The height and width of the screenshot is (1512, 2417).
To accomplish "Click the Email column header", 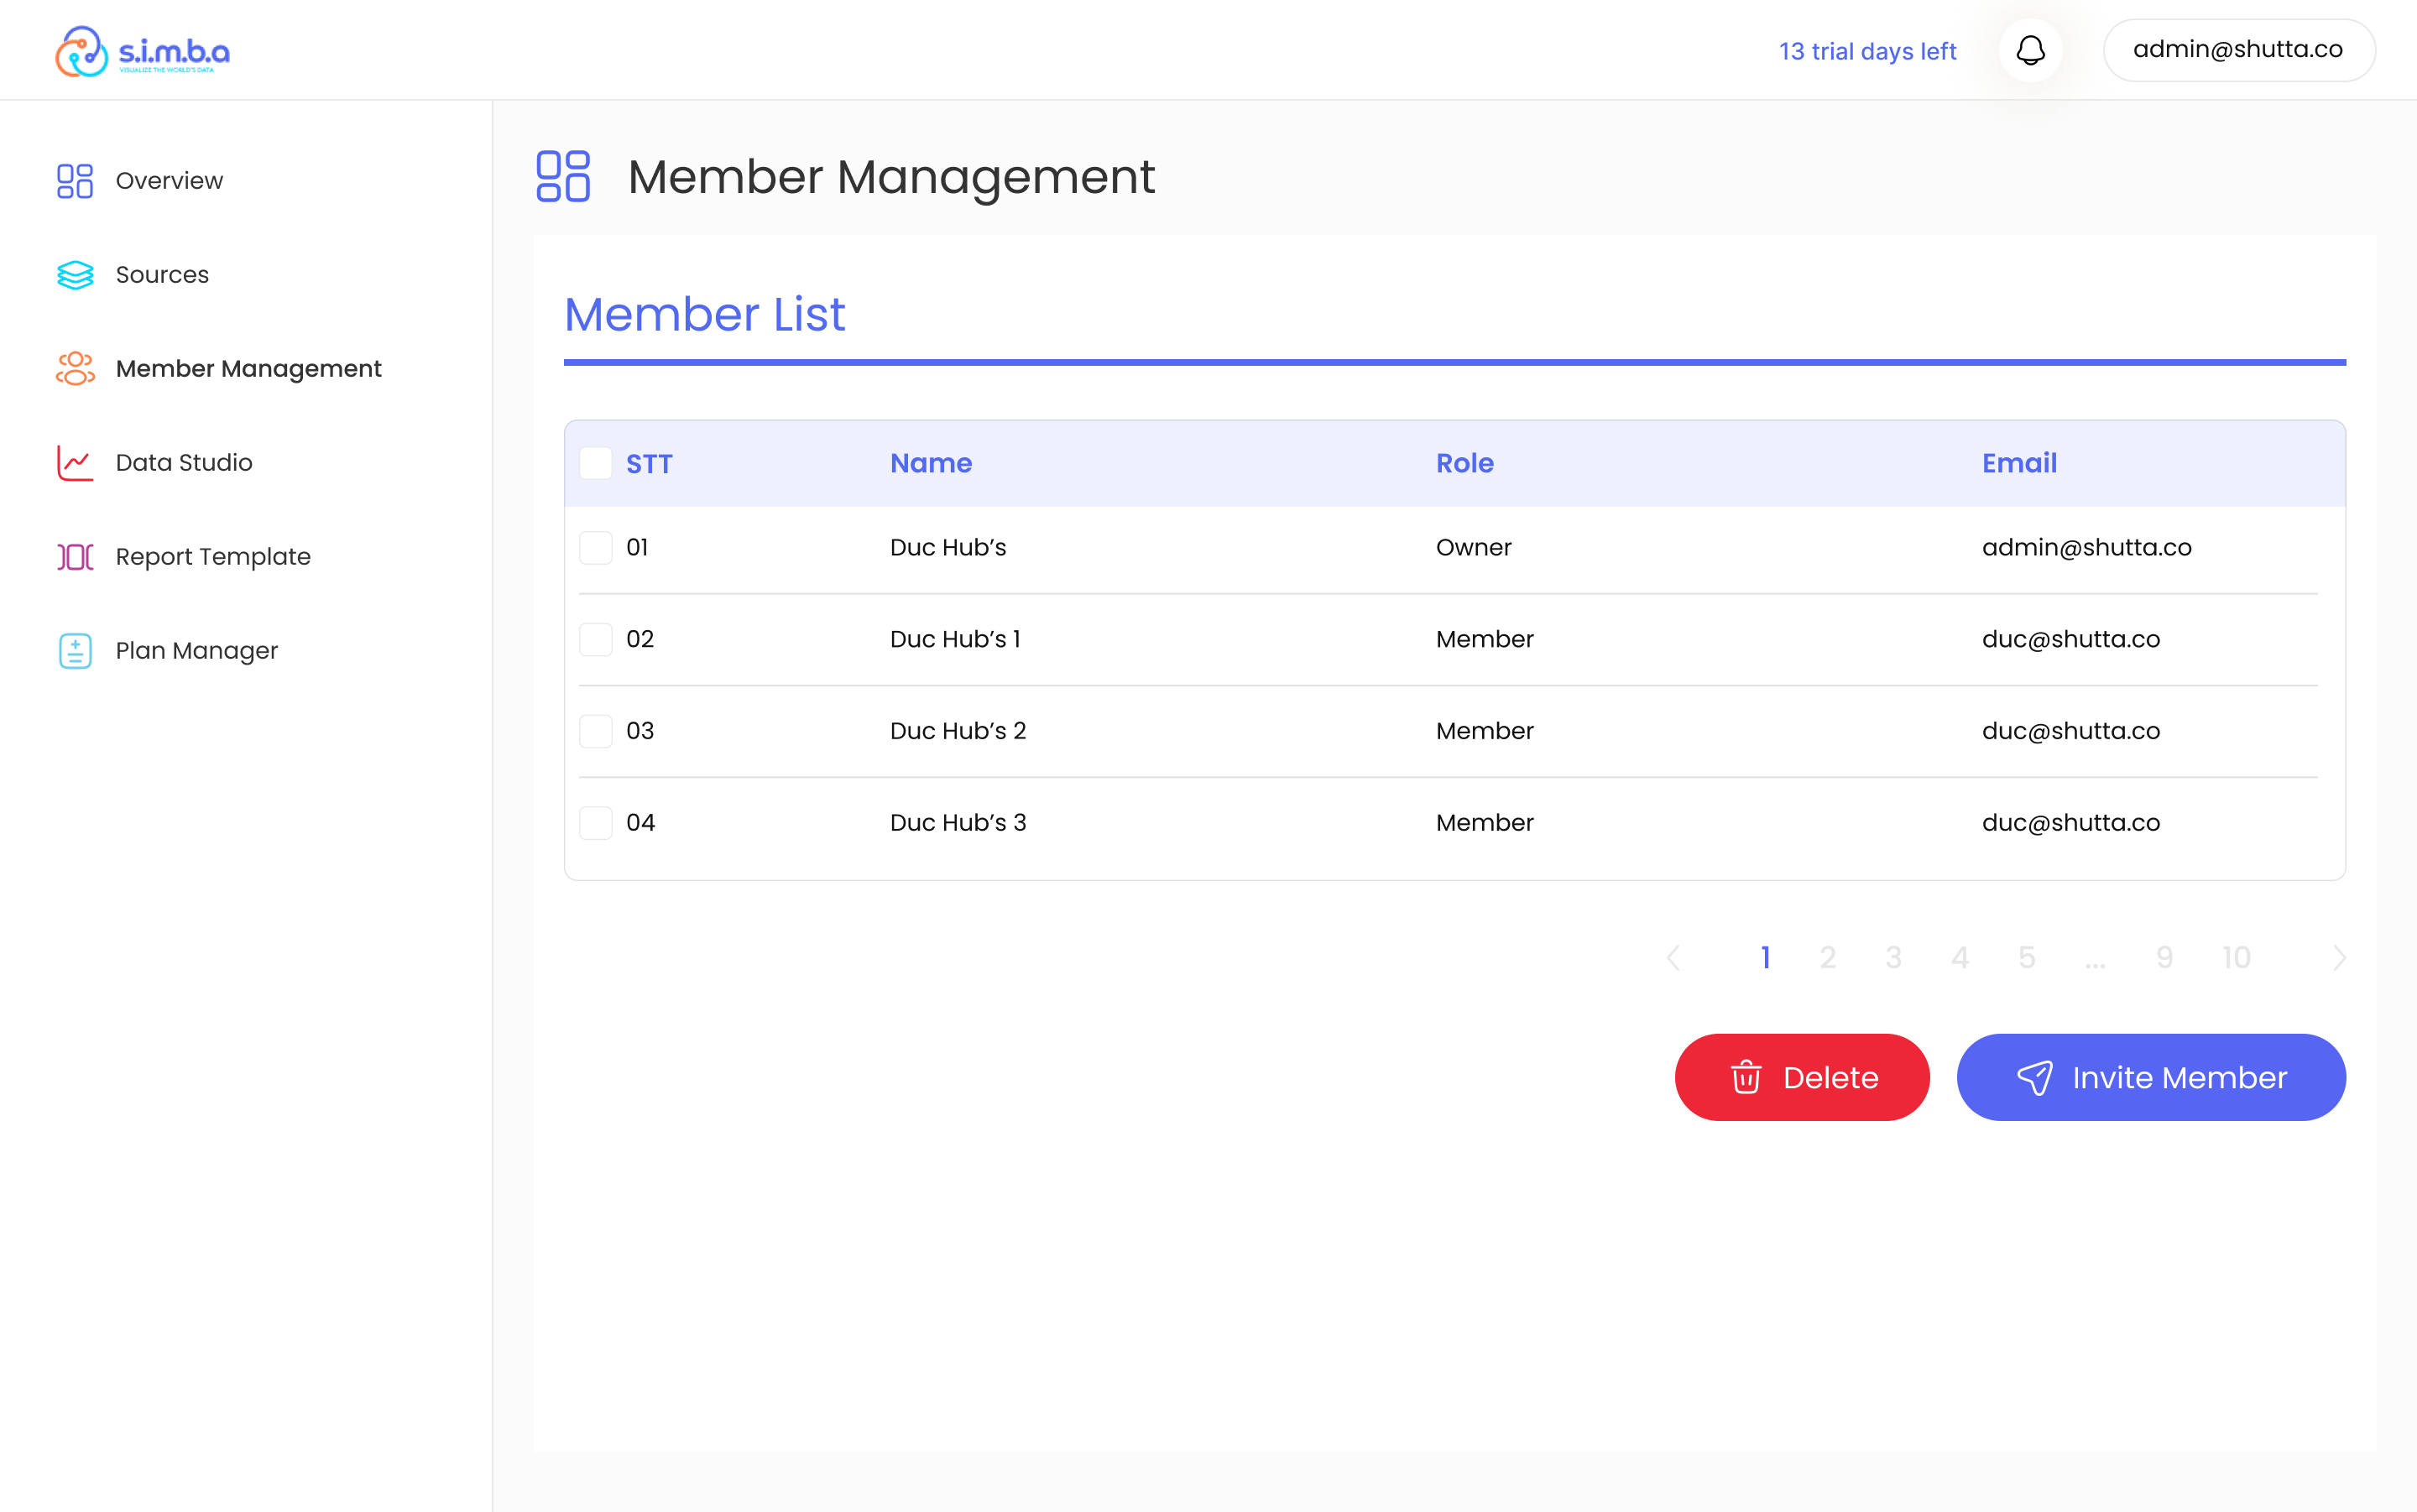I will click(2019, 463).
